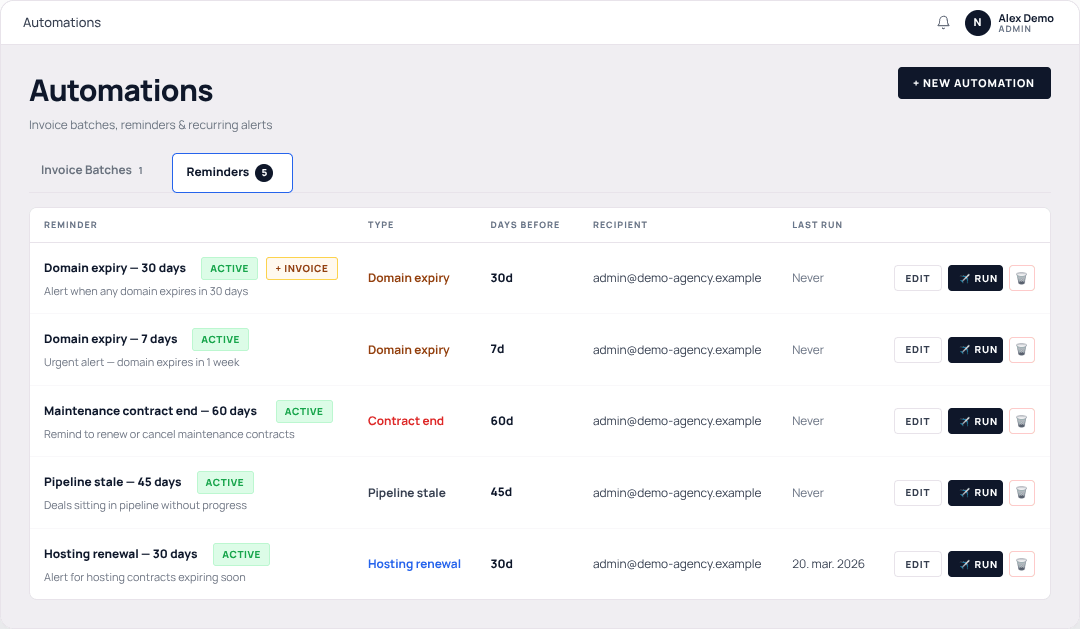This screenshot has height=629, width=1080.
Task: Click ACTIVE badge of Domain expiry 7 days
Action: click(x=220, y=340)
